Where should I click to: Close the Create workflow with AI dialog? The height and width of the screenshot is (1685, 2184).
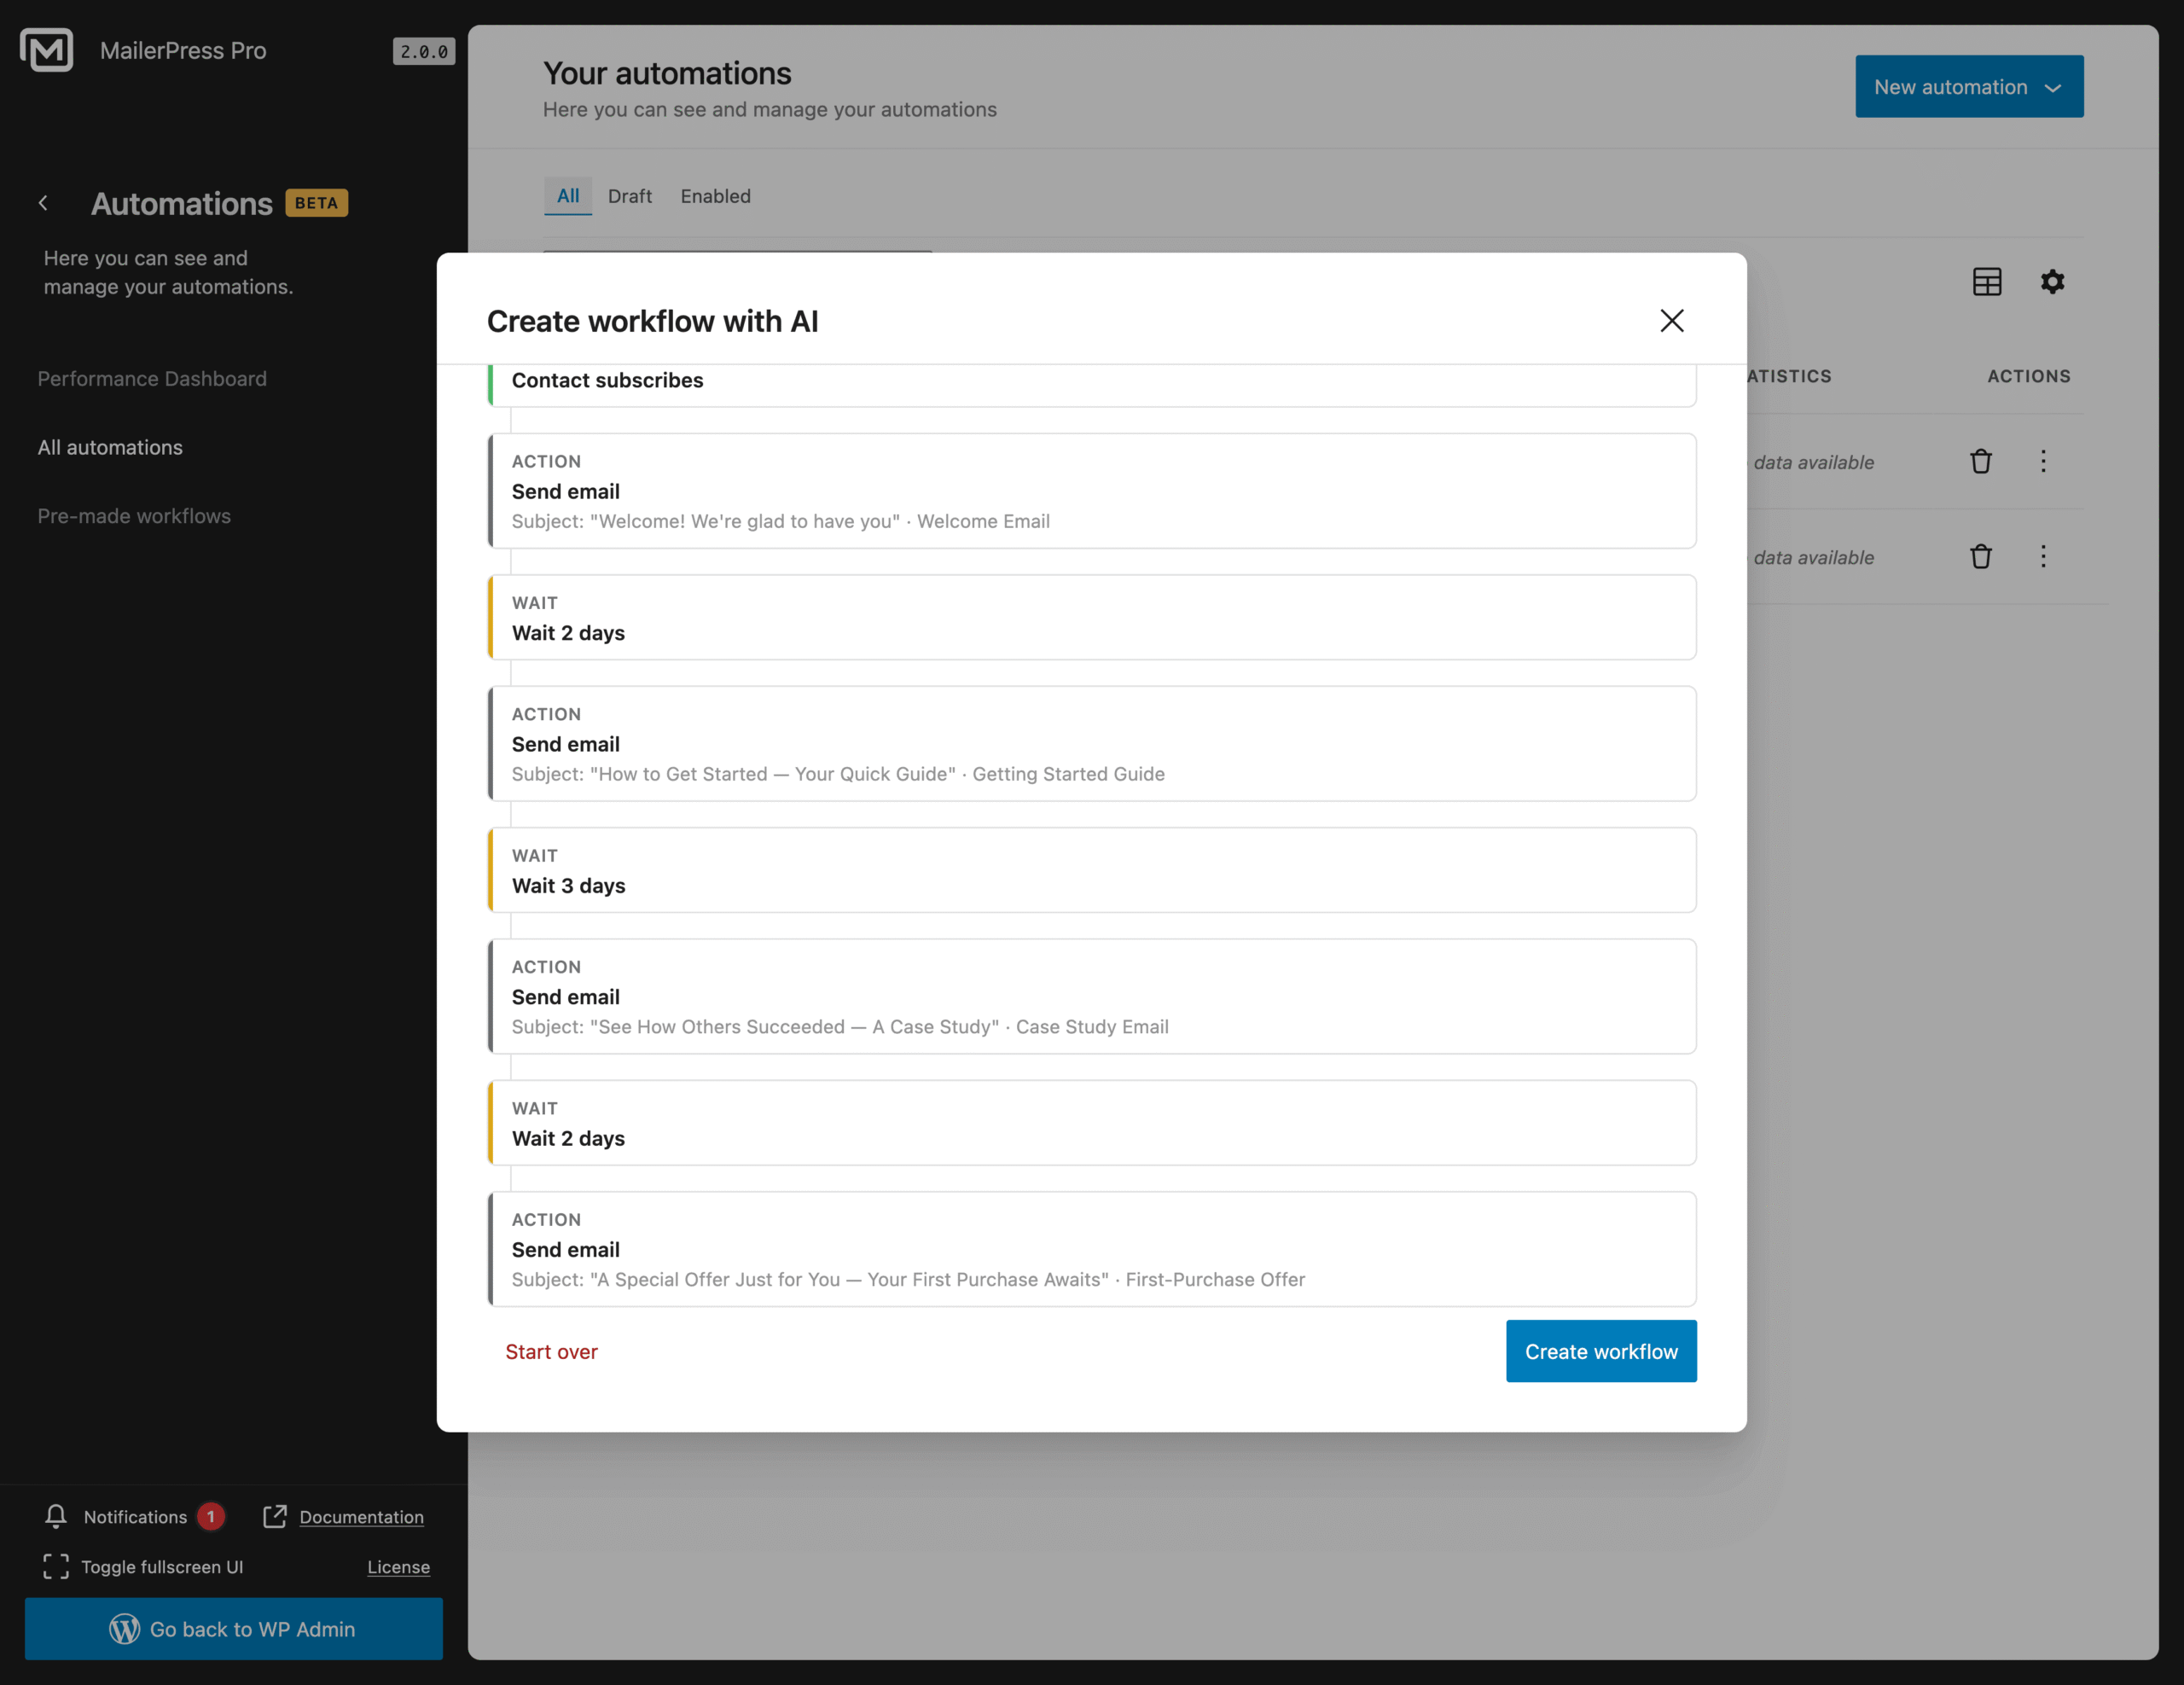point(1672,320)
